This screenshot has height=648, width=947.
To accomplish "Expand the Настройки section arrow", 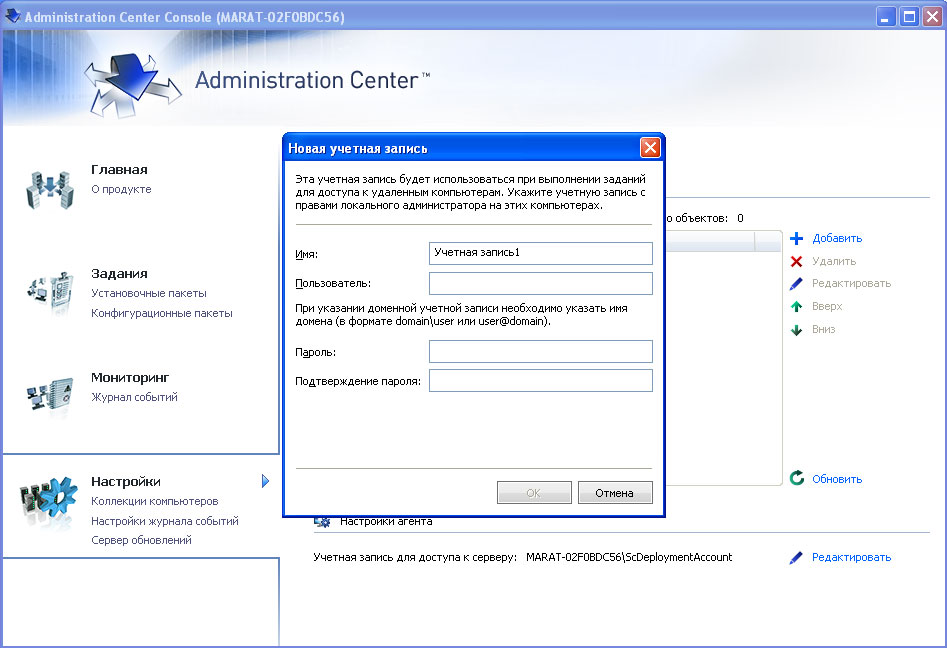I will point(265,481).
